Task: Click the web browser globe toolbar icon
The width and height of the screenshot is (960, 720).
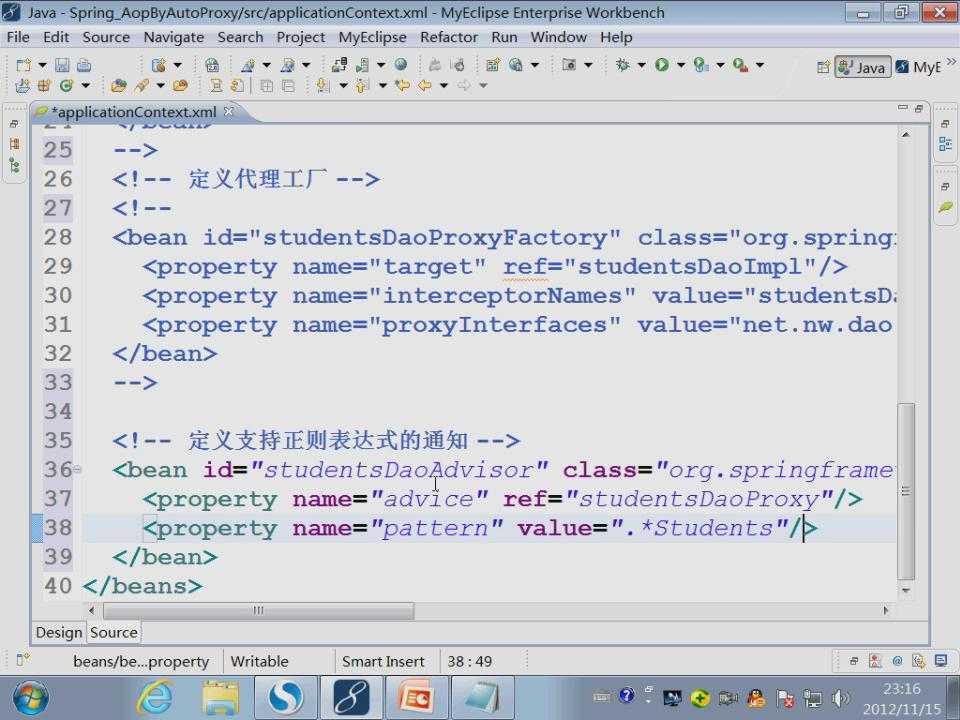Action: click(401, 64)
